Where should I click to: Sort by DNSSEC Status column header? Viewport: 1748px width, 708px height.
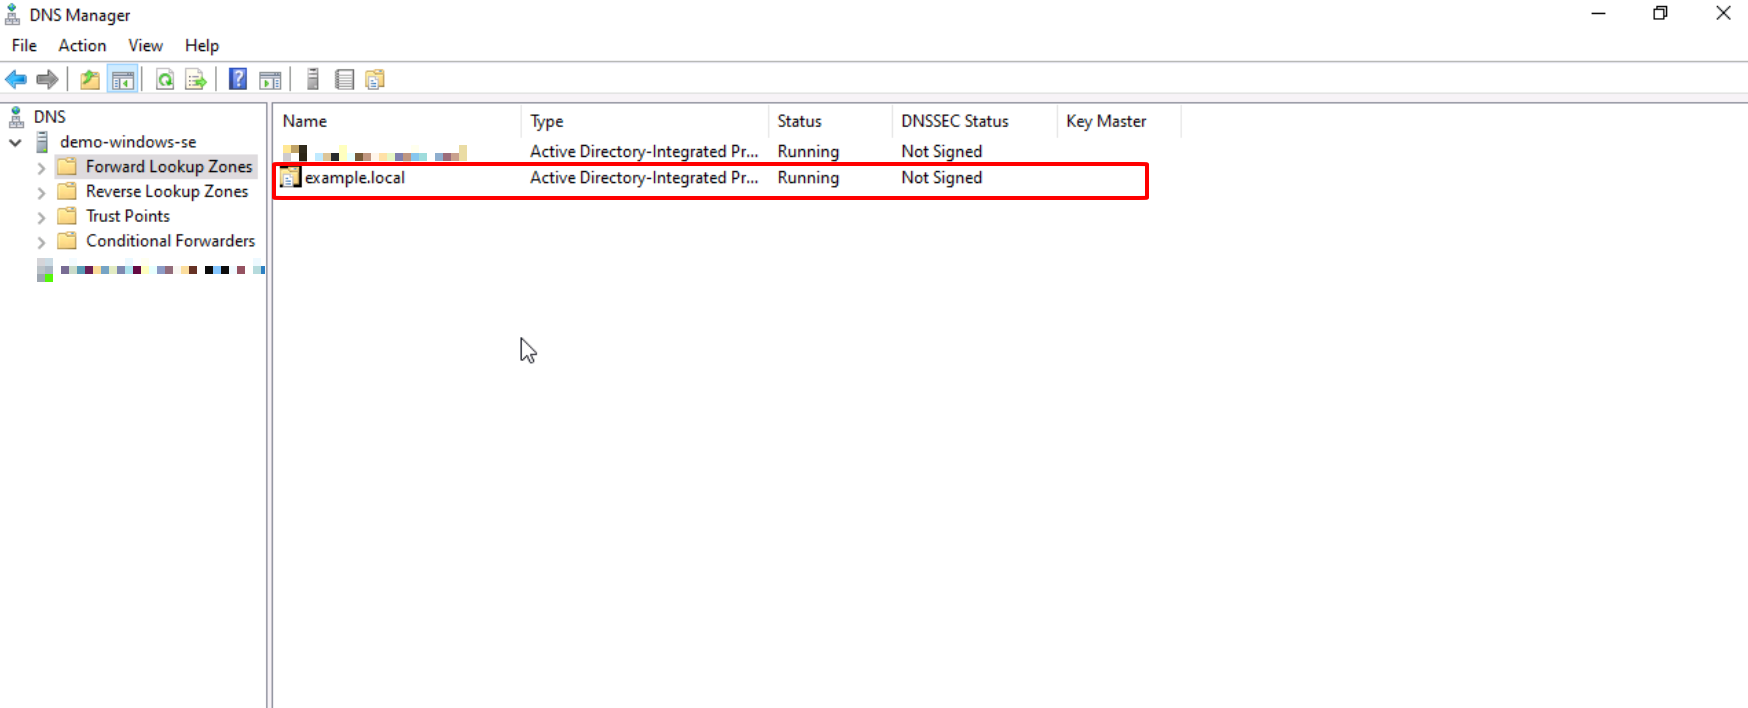(954, 121)
